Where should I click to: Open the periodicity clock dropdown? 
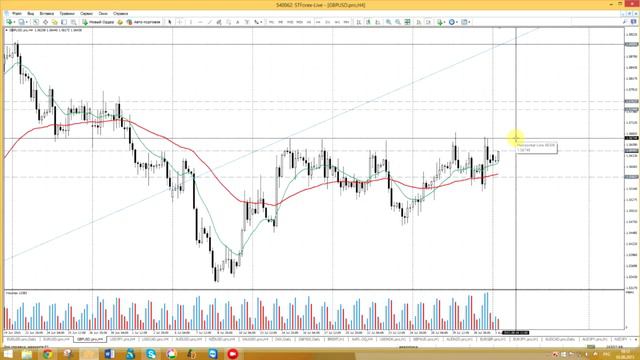click(x=453, y=22)
